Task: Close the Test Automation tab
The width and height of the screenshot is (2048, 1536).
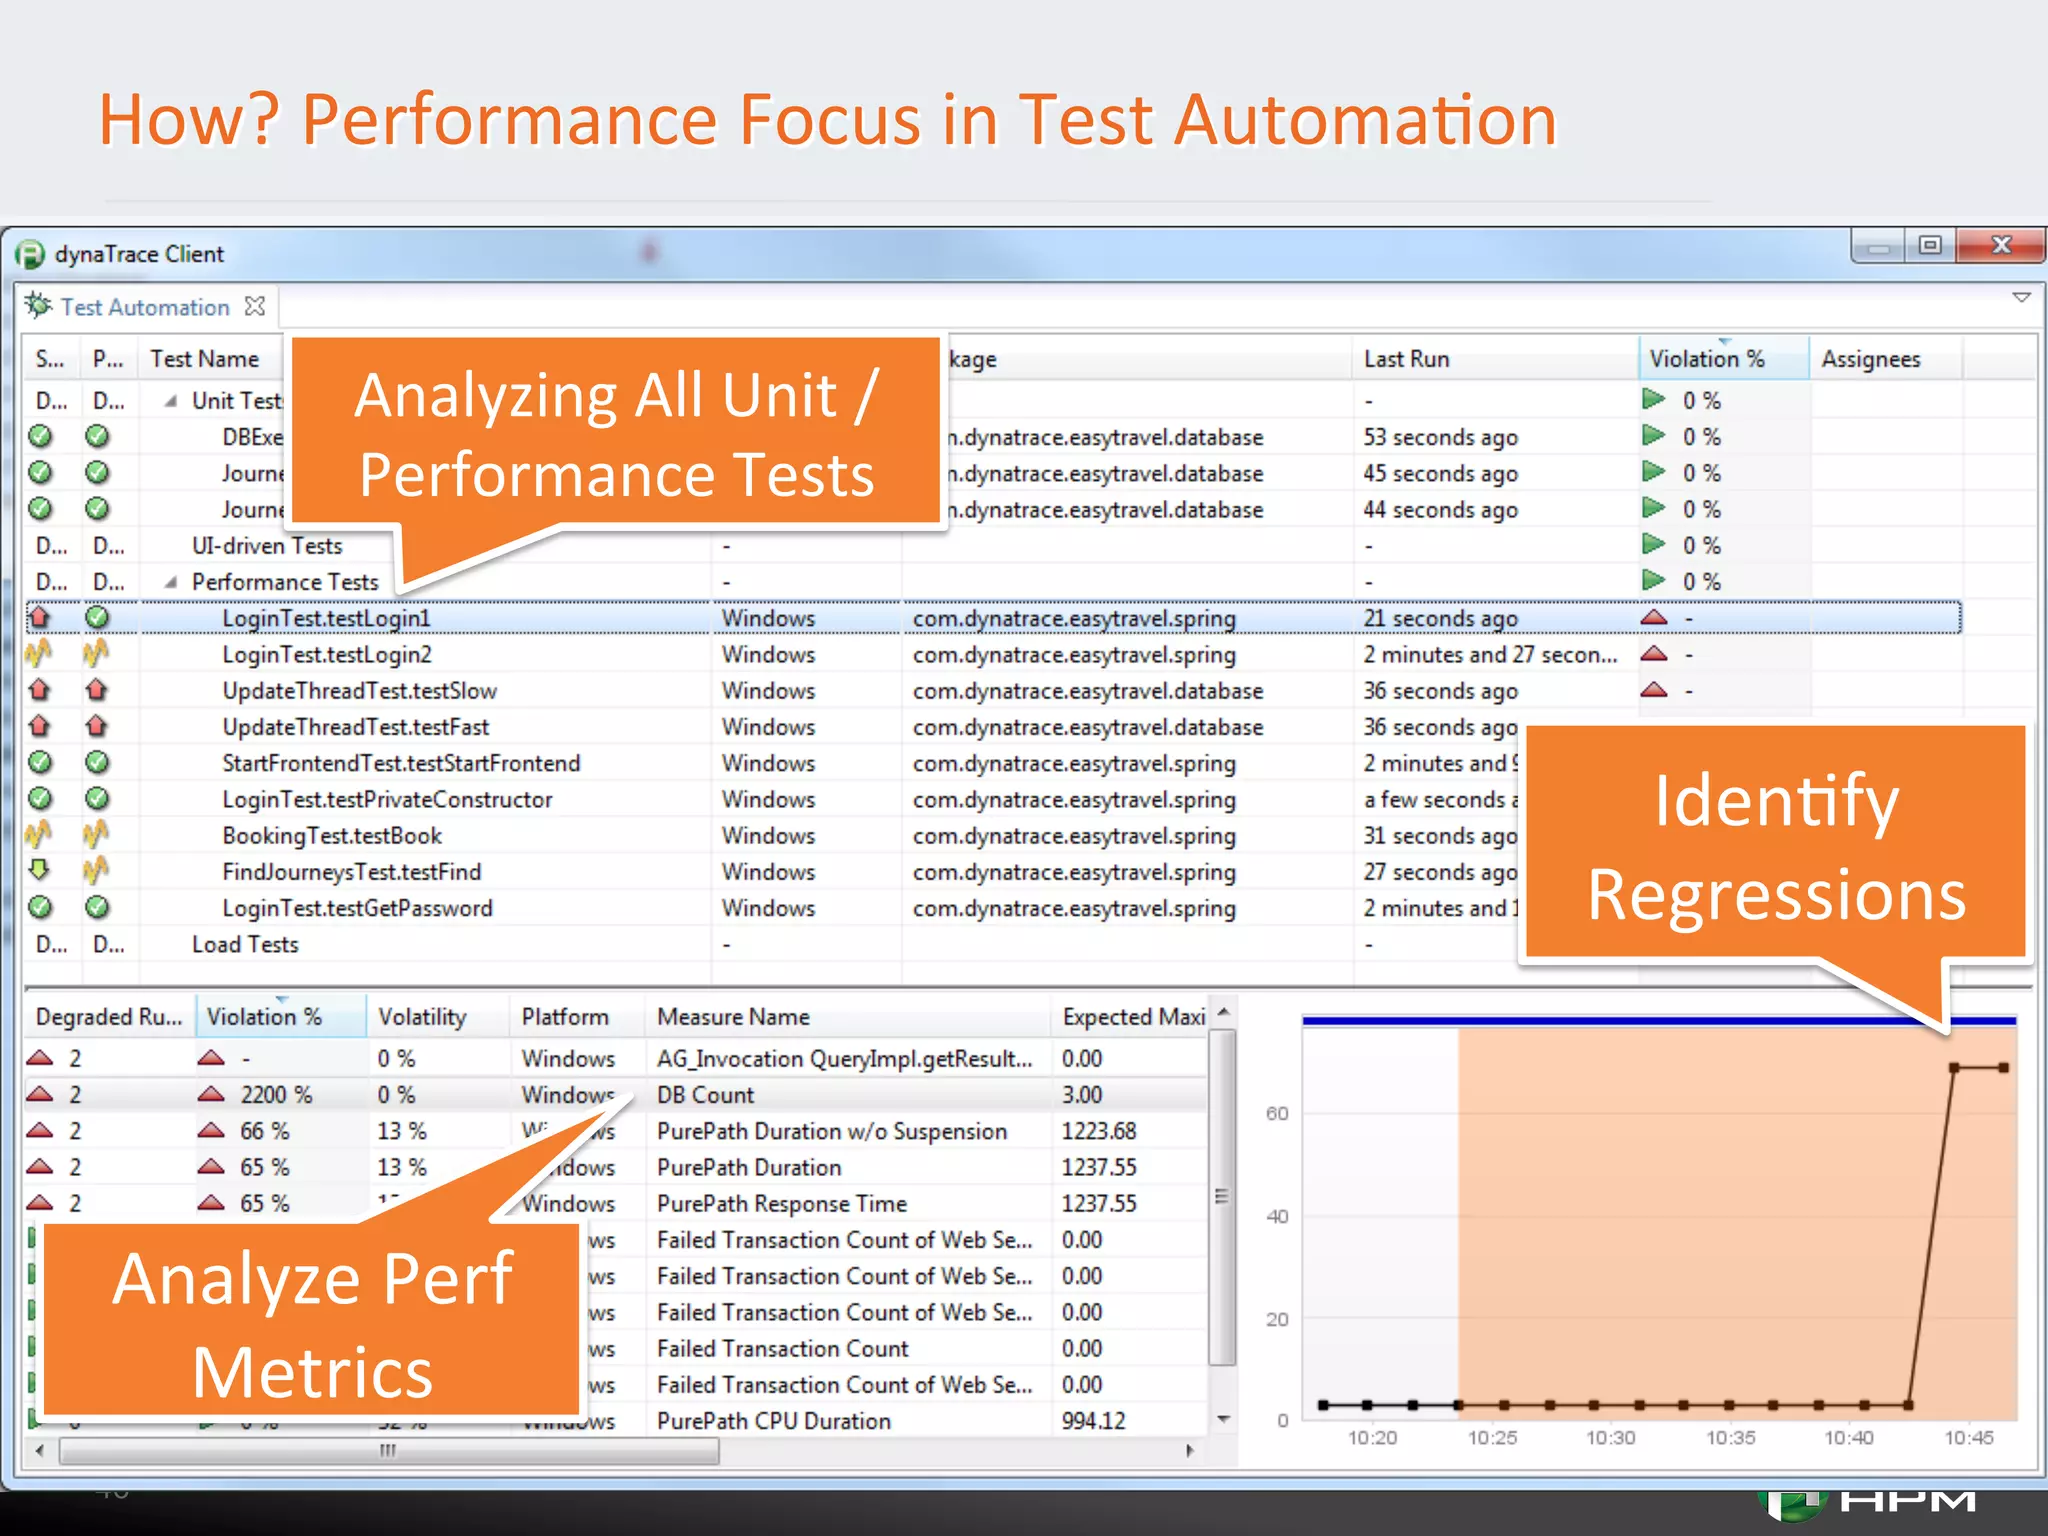Action: pos(255,306)
